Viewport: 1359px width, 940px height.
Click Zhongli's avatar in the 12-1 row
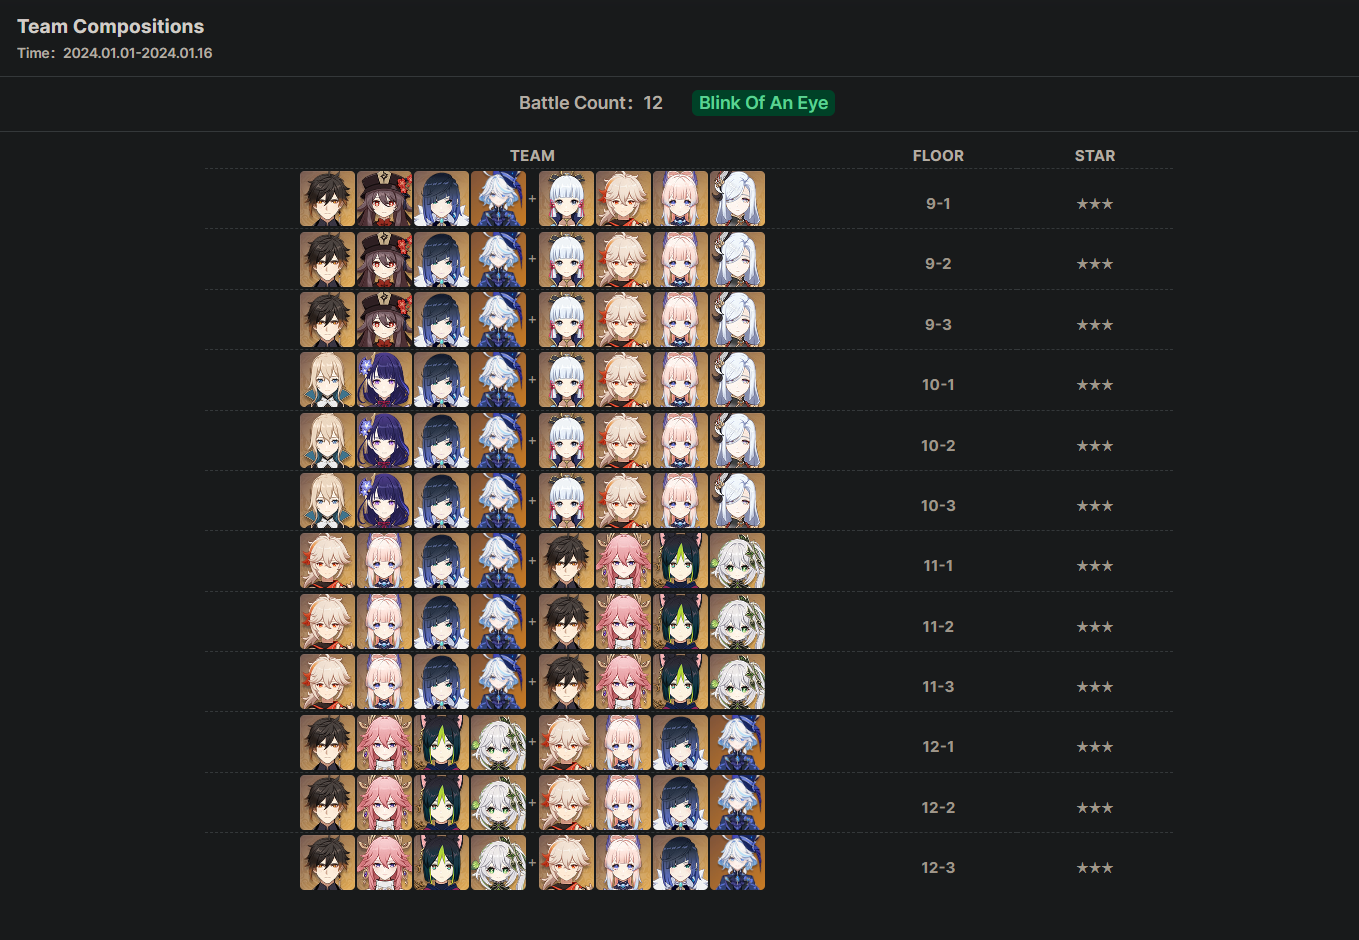click(327, 742)
